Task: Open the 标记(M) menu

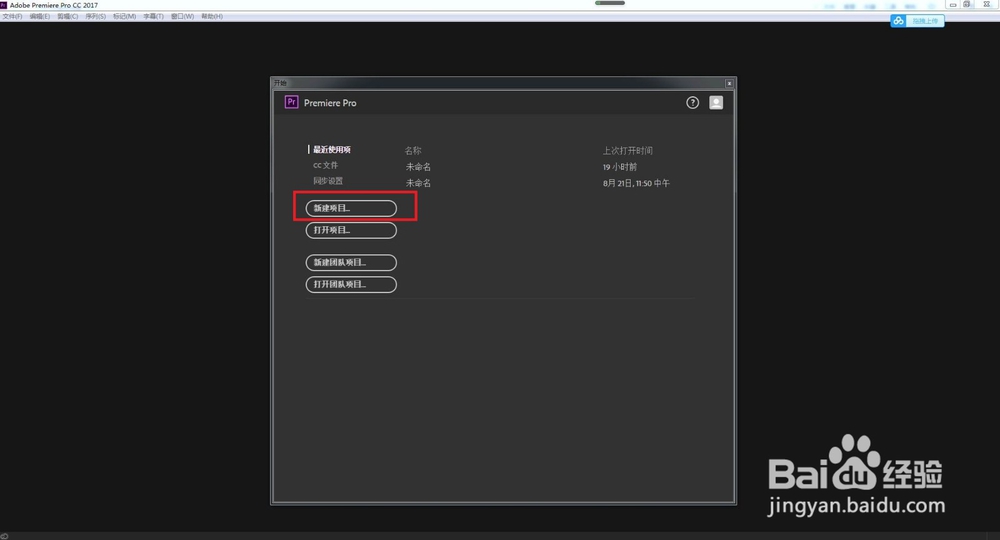Action: tap(124, 17)
